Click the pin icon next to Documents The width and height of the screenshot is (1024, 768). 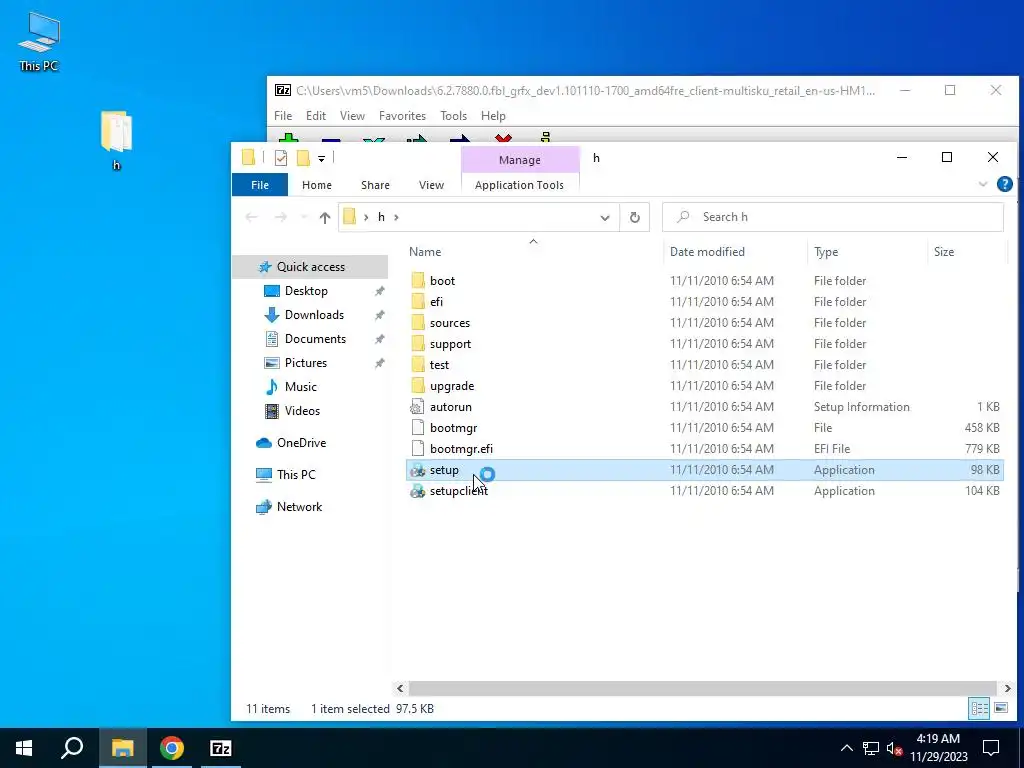(x=379, y=340)
